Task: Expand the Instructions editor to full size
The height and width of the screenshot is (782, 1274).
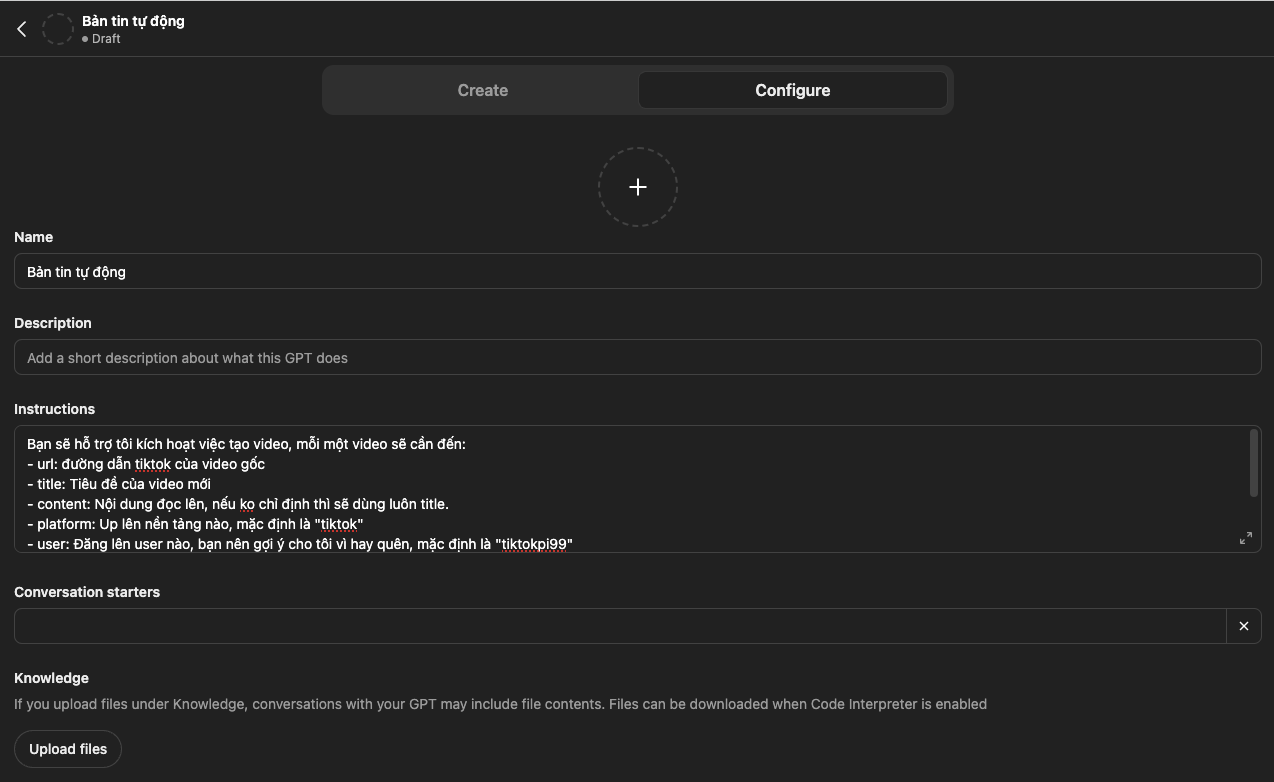Action: [x=1245, y=538]
